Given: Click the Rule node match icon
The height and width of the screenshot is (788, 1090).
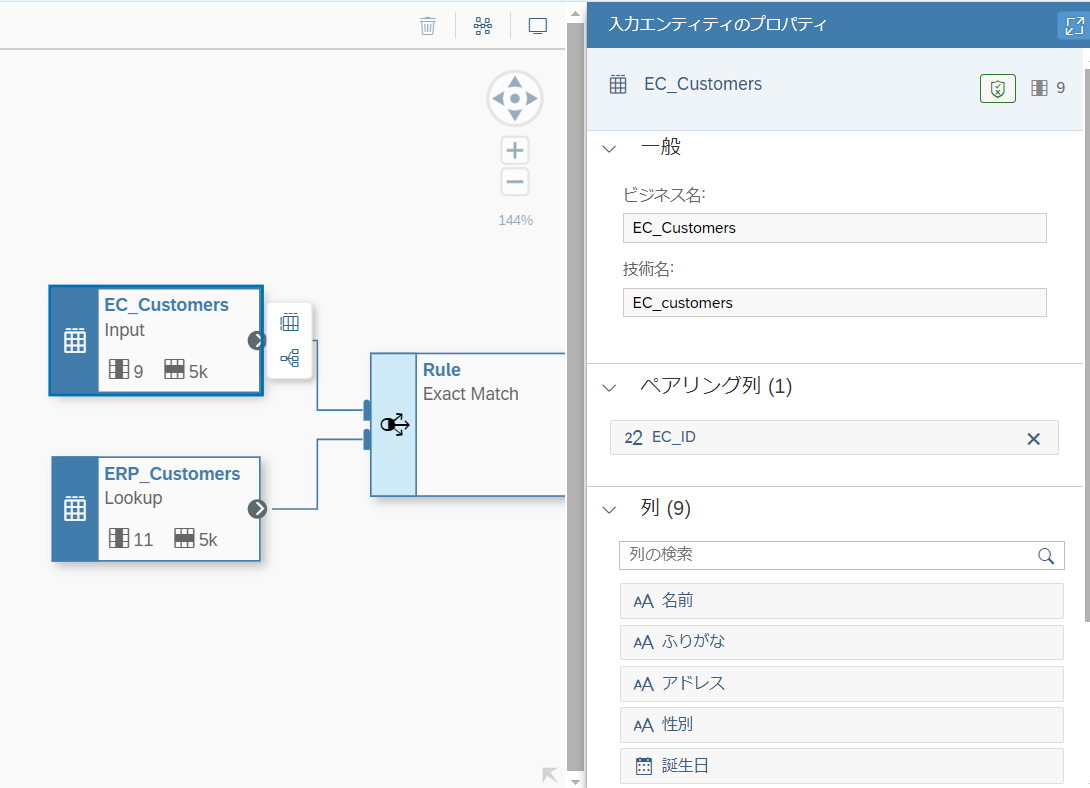Looking at the screenshot, I should pyautogui.click(x=395, y=425).
